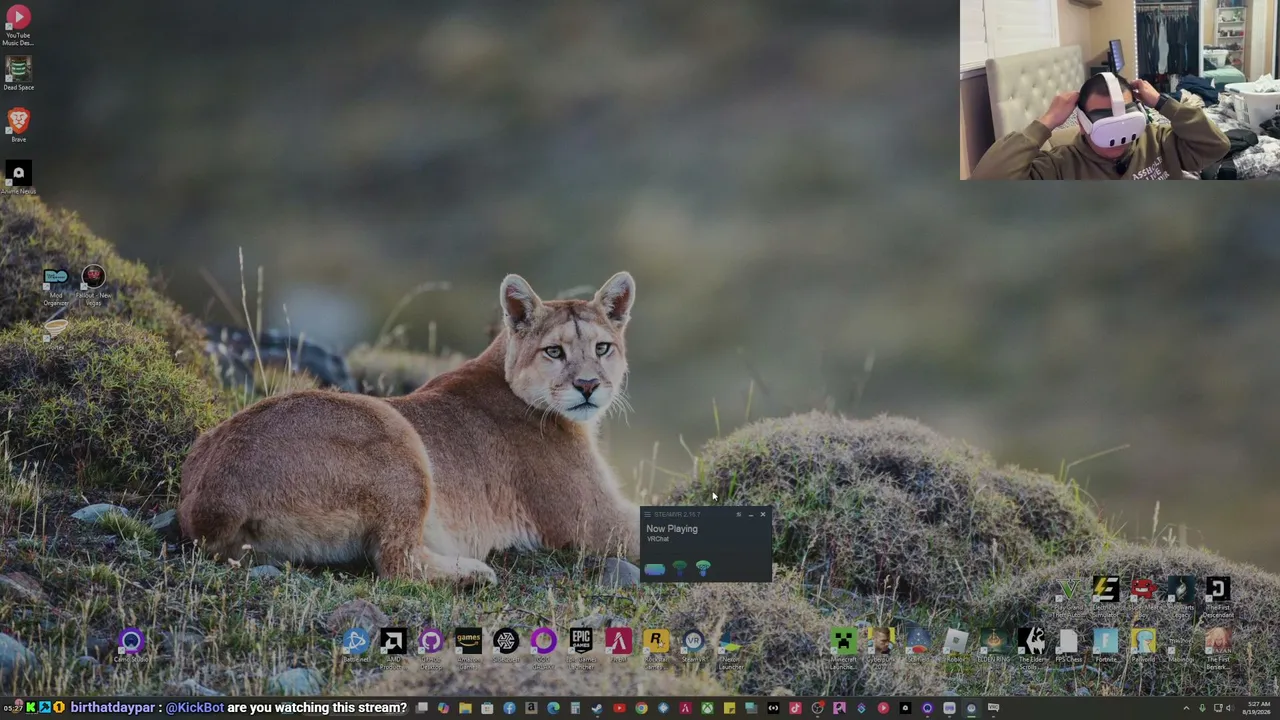Open the taskbar clock and date
Screen dimensions: 1280x720
tap(1257, 708)
